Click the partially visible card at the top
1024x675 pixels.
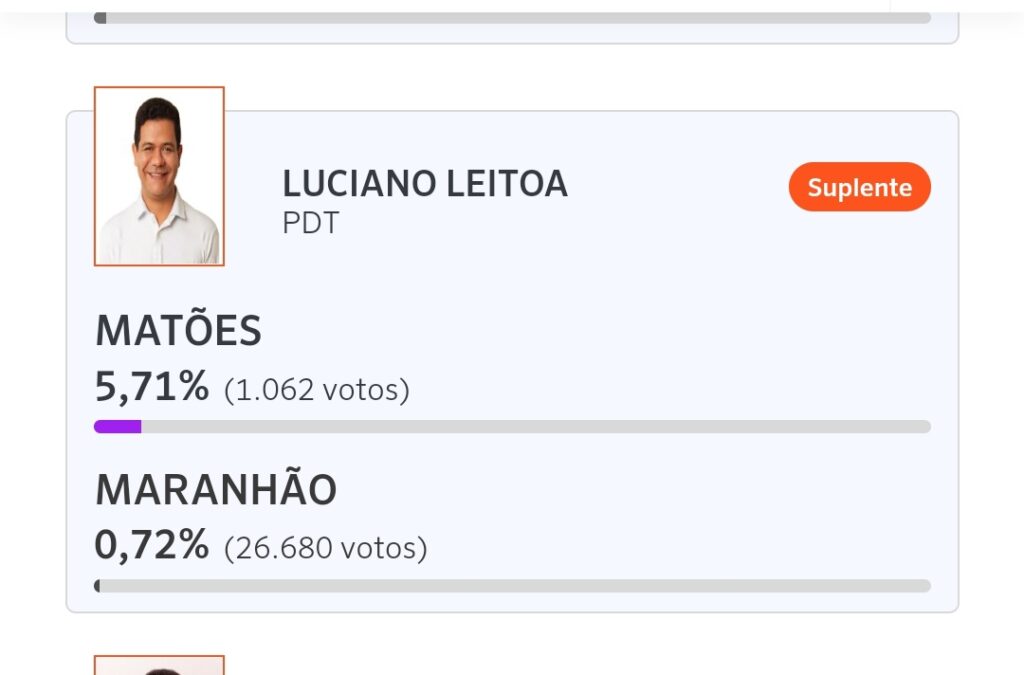point(512,33)
